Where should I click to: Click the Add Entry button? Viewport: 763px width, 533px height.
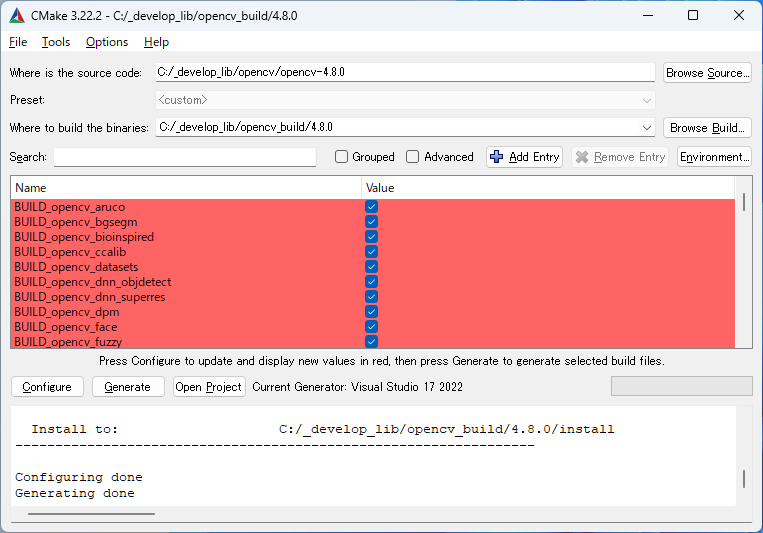coord(525,157)
